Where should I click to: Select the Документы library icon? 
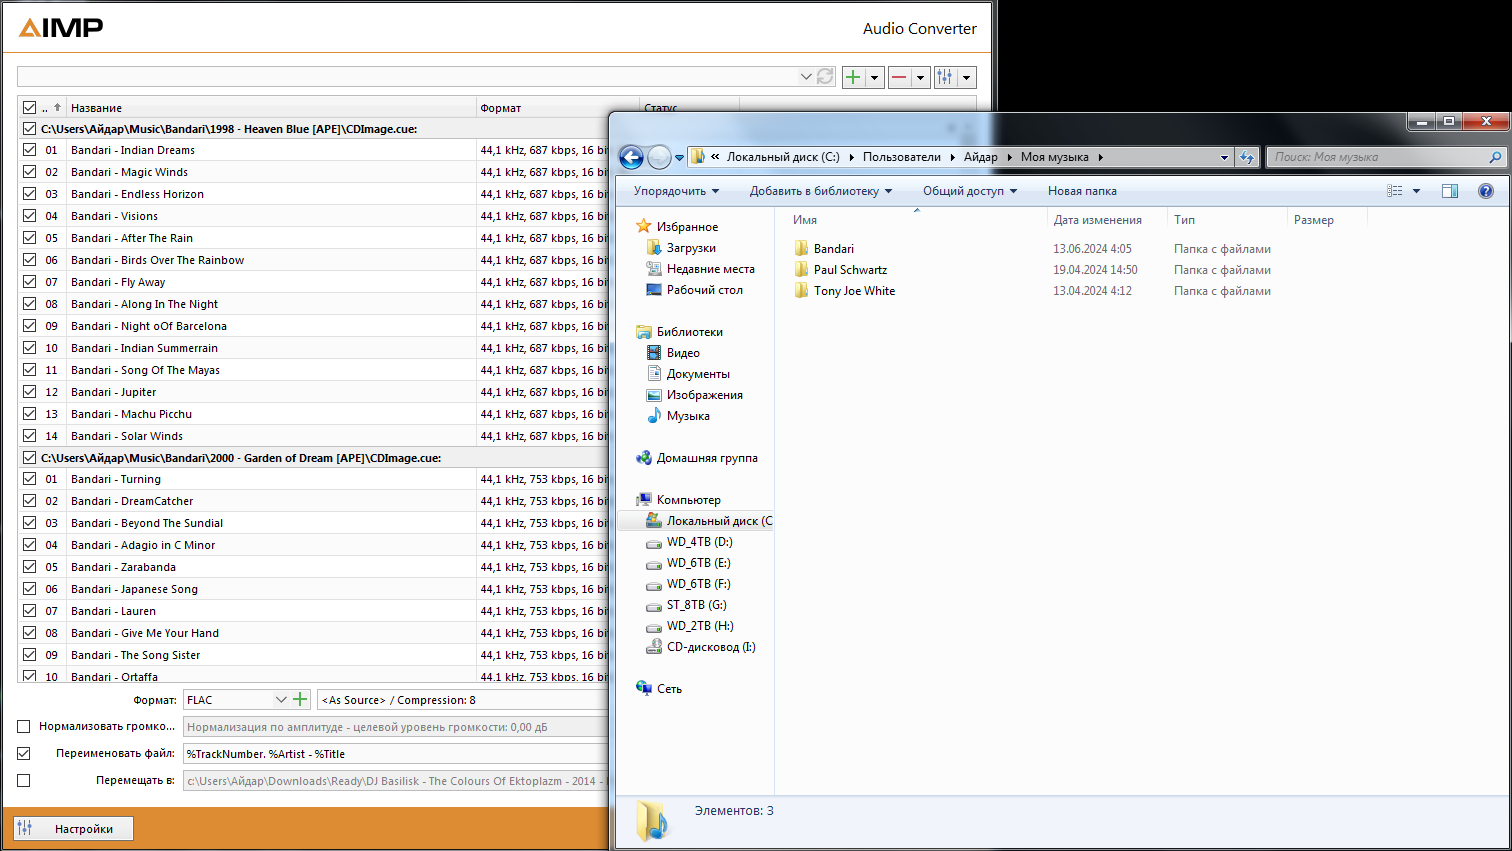click(654, 374)
